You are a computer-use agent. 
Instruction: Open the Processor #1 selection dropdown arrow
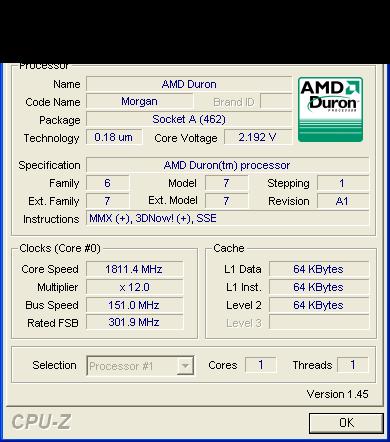click(x=185, y=366)
